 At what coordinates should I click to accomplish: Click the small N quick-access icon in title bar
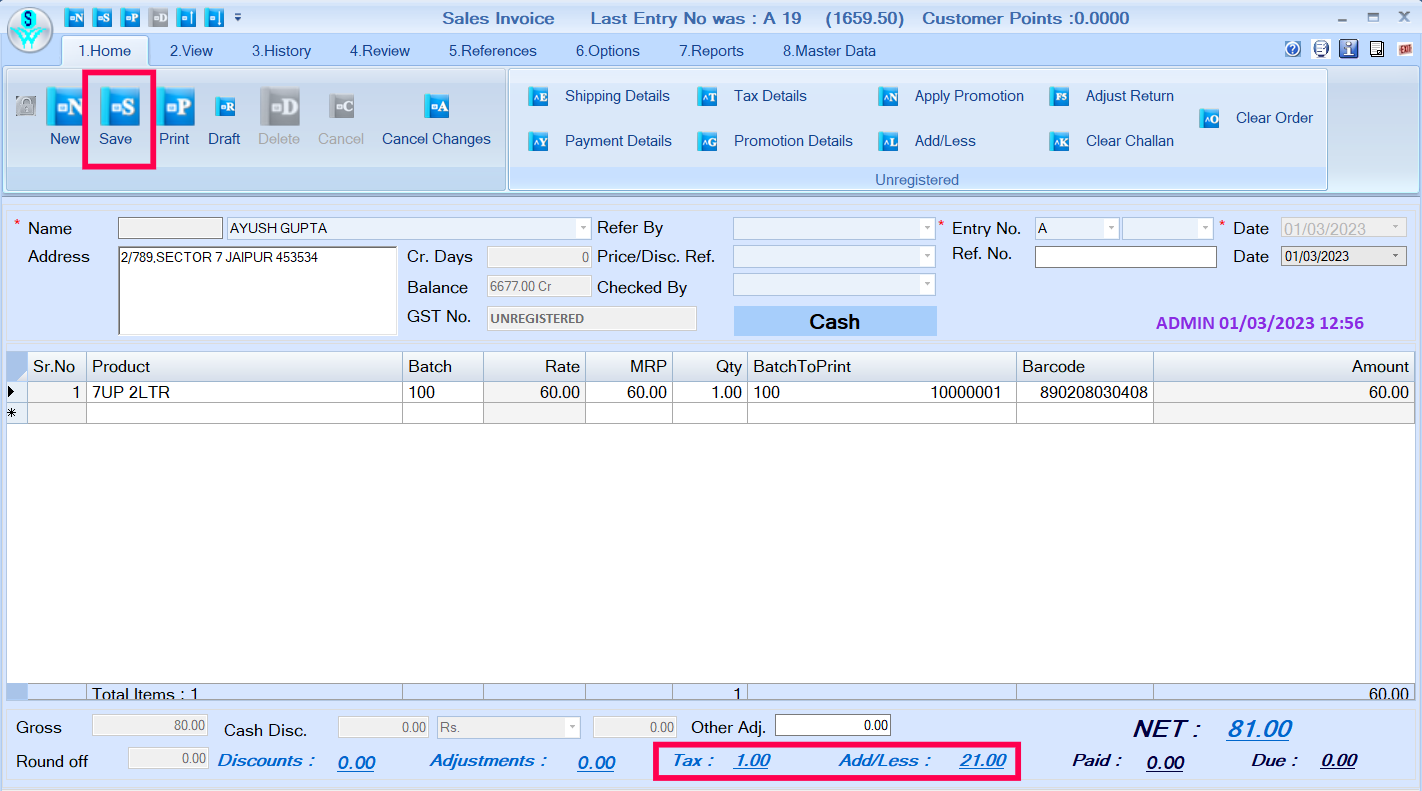[x=74, y=17]
